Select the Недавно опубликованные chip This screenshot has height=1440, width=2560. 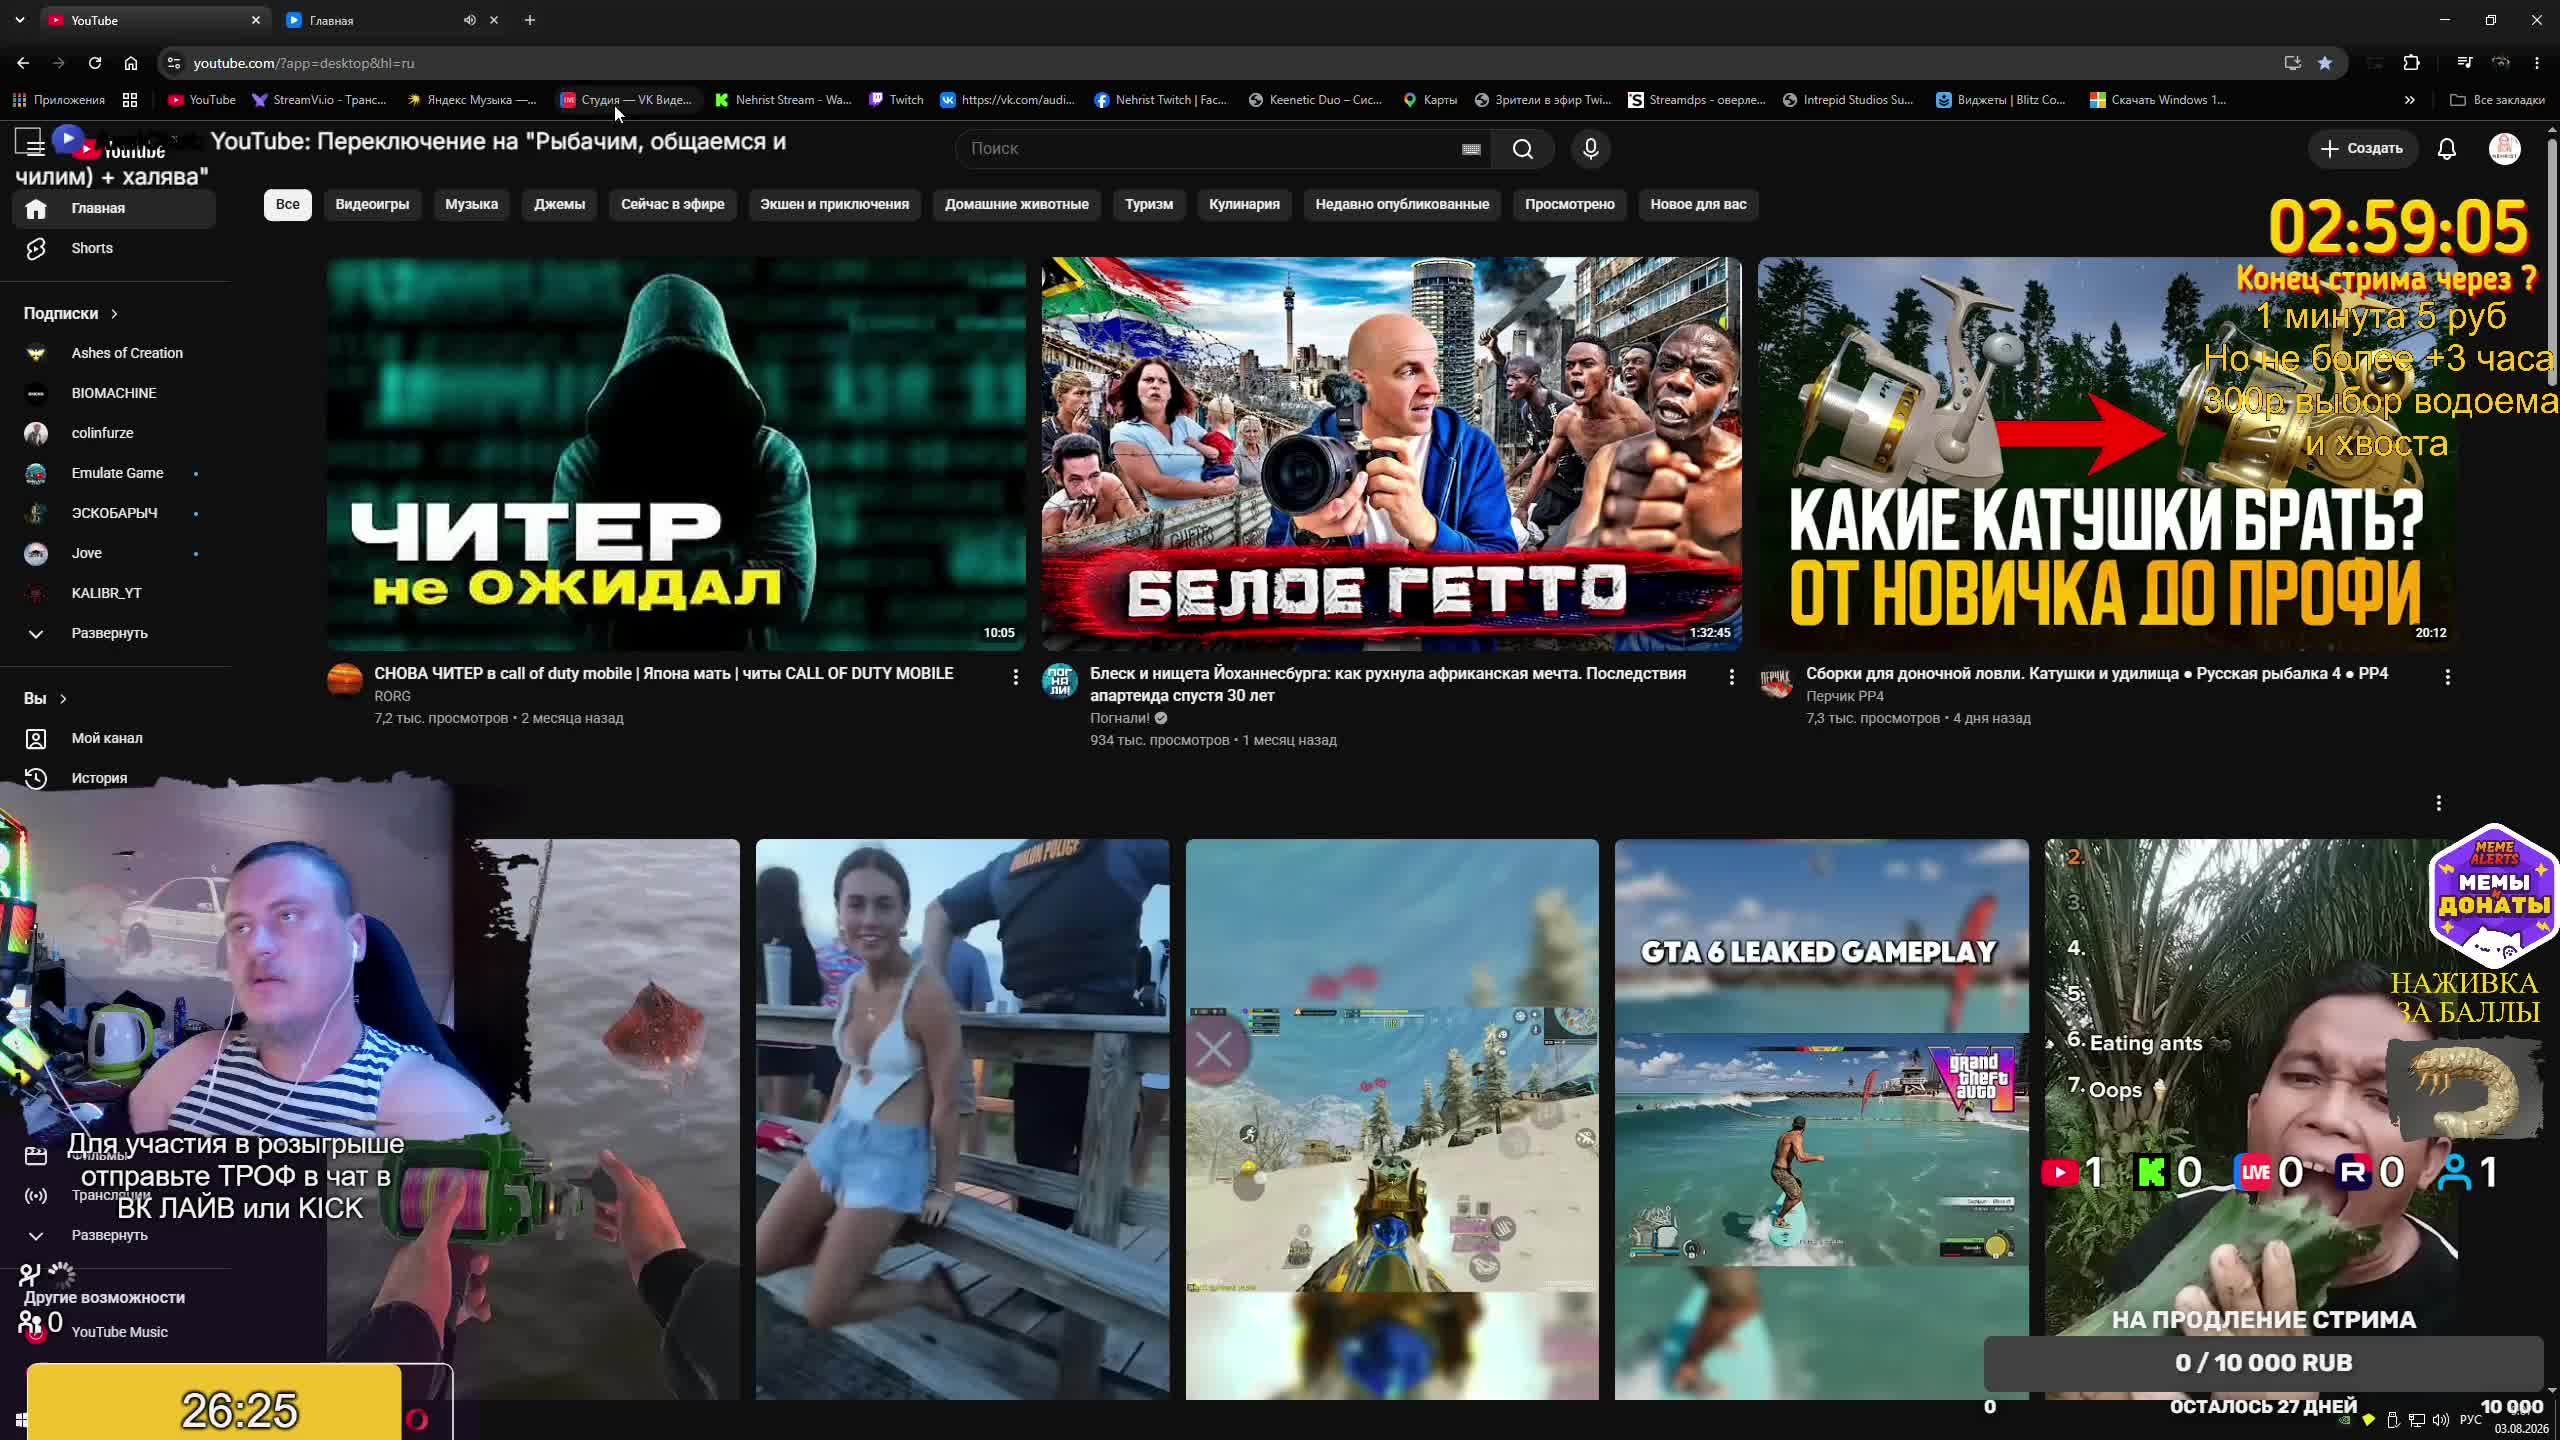coord(1402,204)
